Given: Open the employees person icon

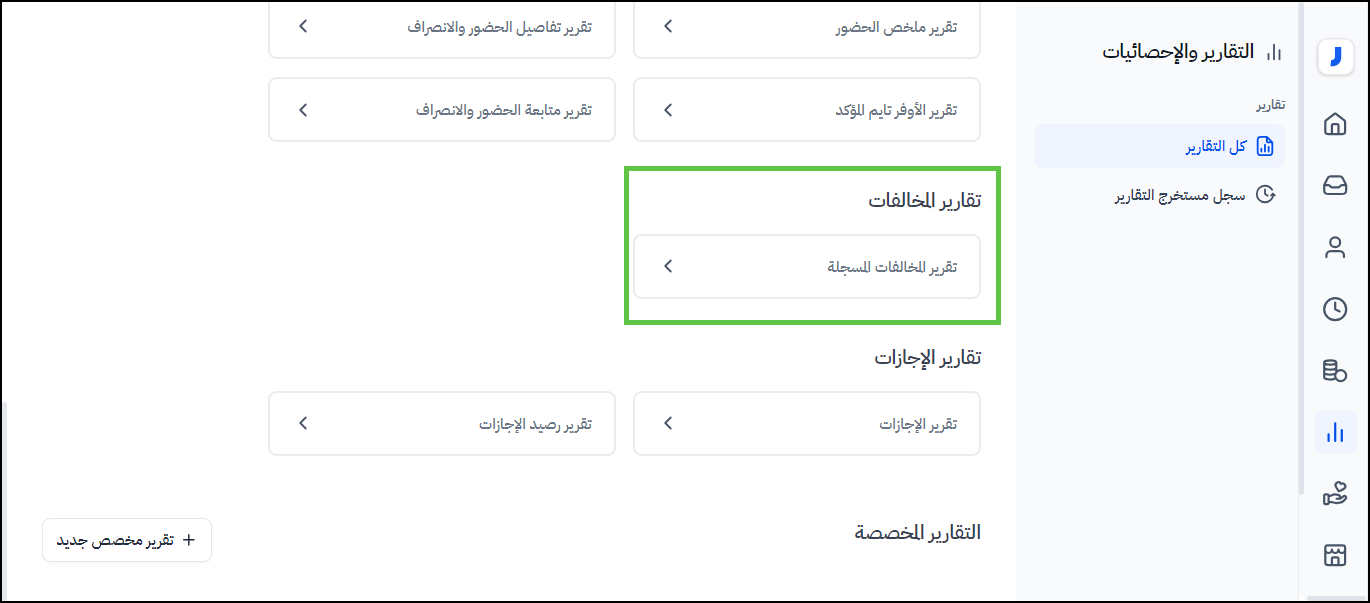Looking at the screenshot, I should (1334, 248).
